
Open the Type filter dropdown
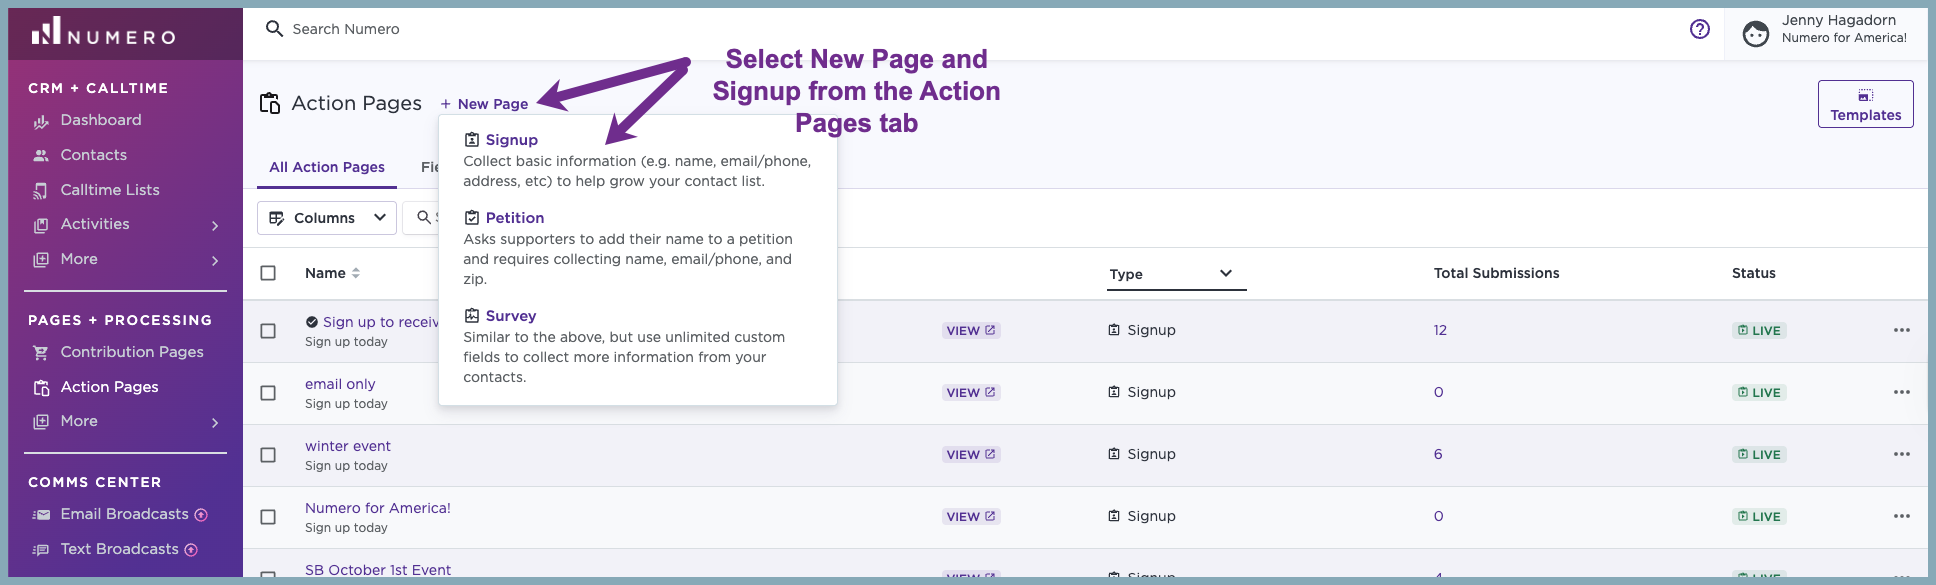(1176, 274)
